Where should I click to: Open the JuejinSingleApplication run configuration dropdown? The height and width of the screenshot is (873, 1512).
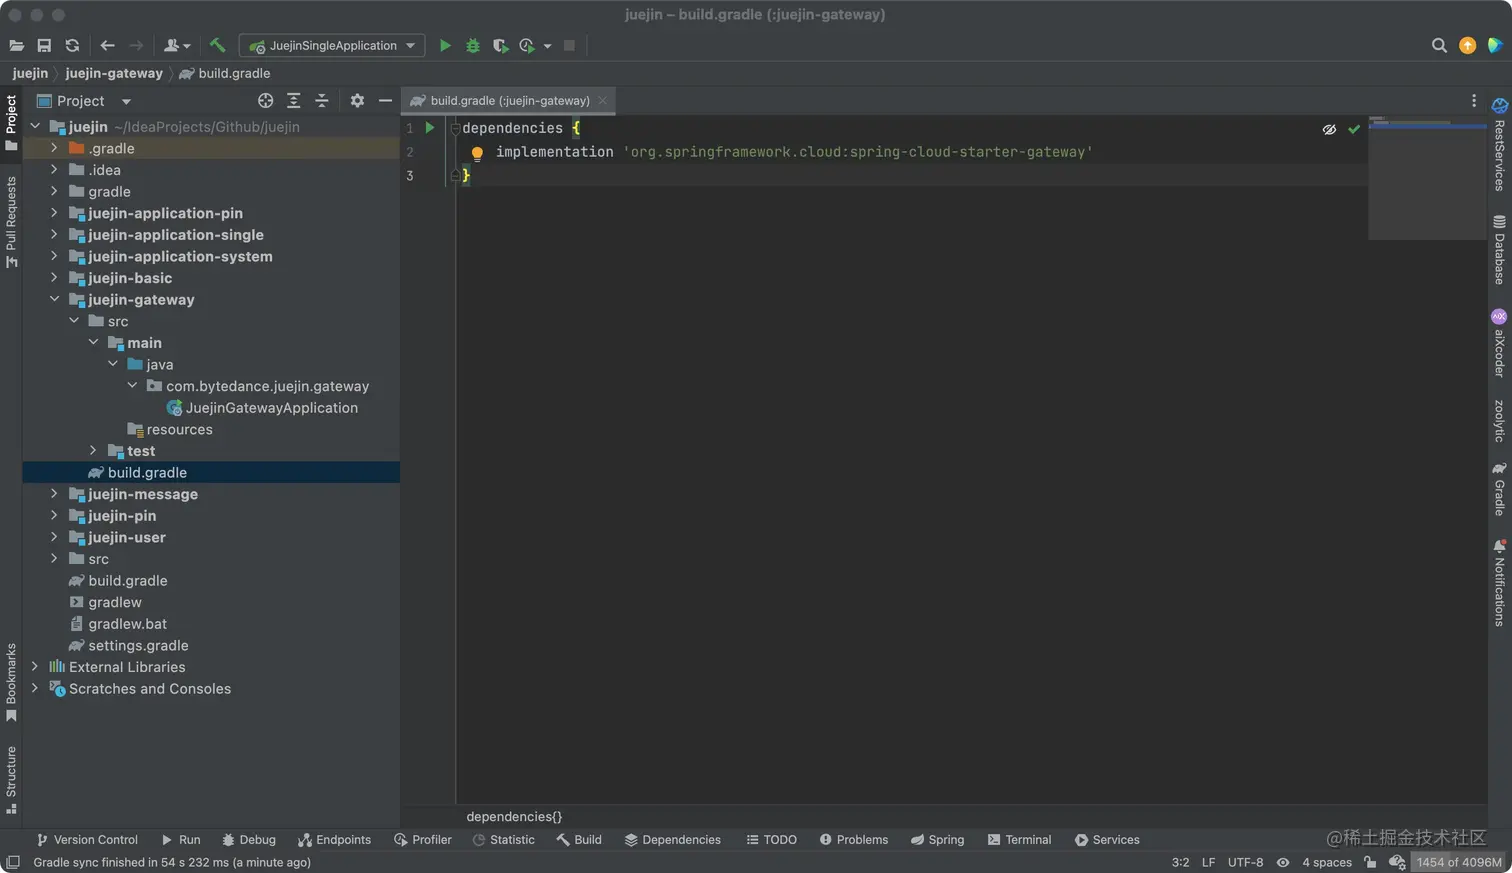pyautogui.click(x=332, y=45)
